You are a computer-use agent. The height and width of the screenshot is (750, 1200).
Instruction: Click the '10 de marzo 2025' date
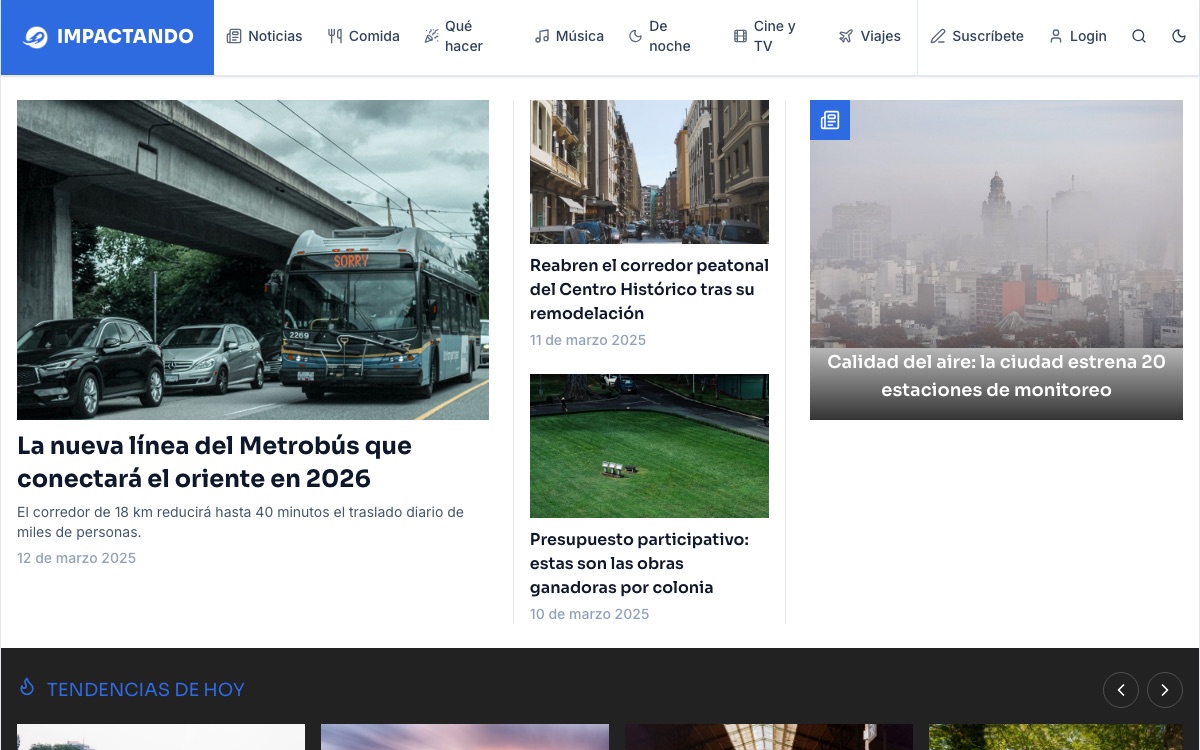(589, 614)
